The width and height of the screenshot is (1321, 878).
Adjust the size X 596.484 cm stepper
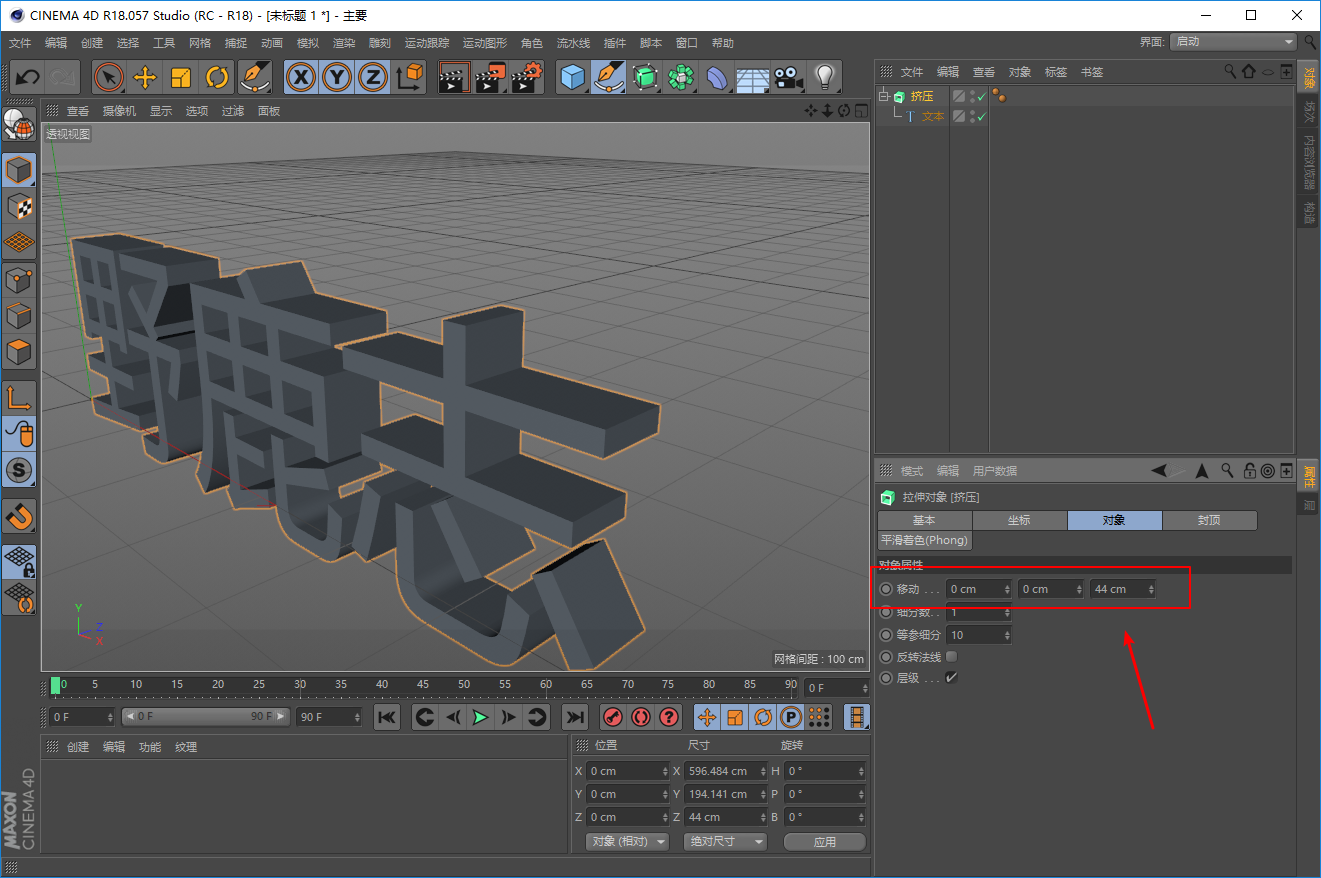[x=763, y=771]
